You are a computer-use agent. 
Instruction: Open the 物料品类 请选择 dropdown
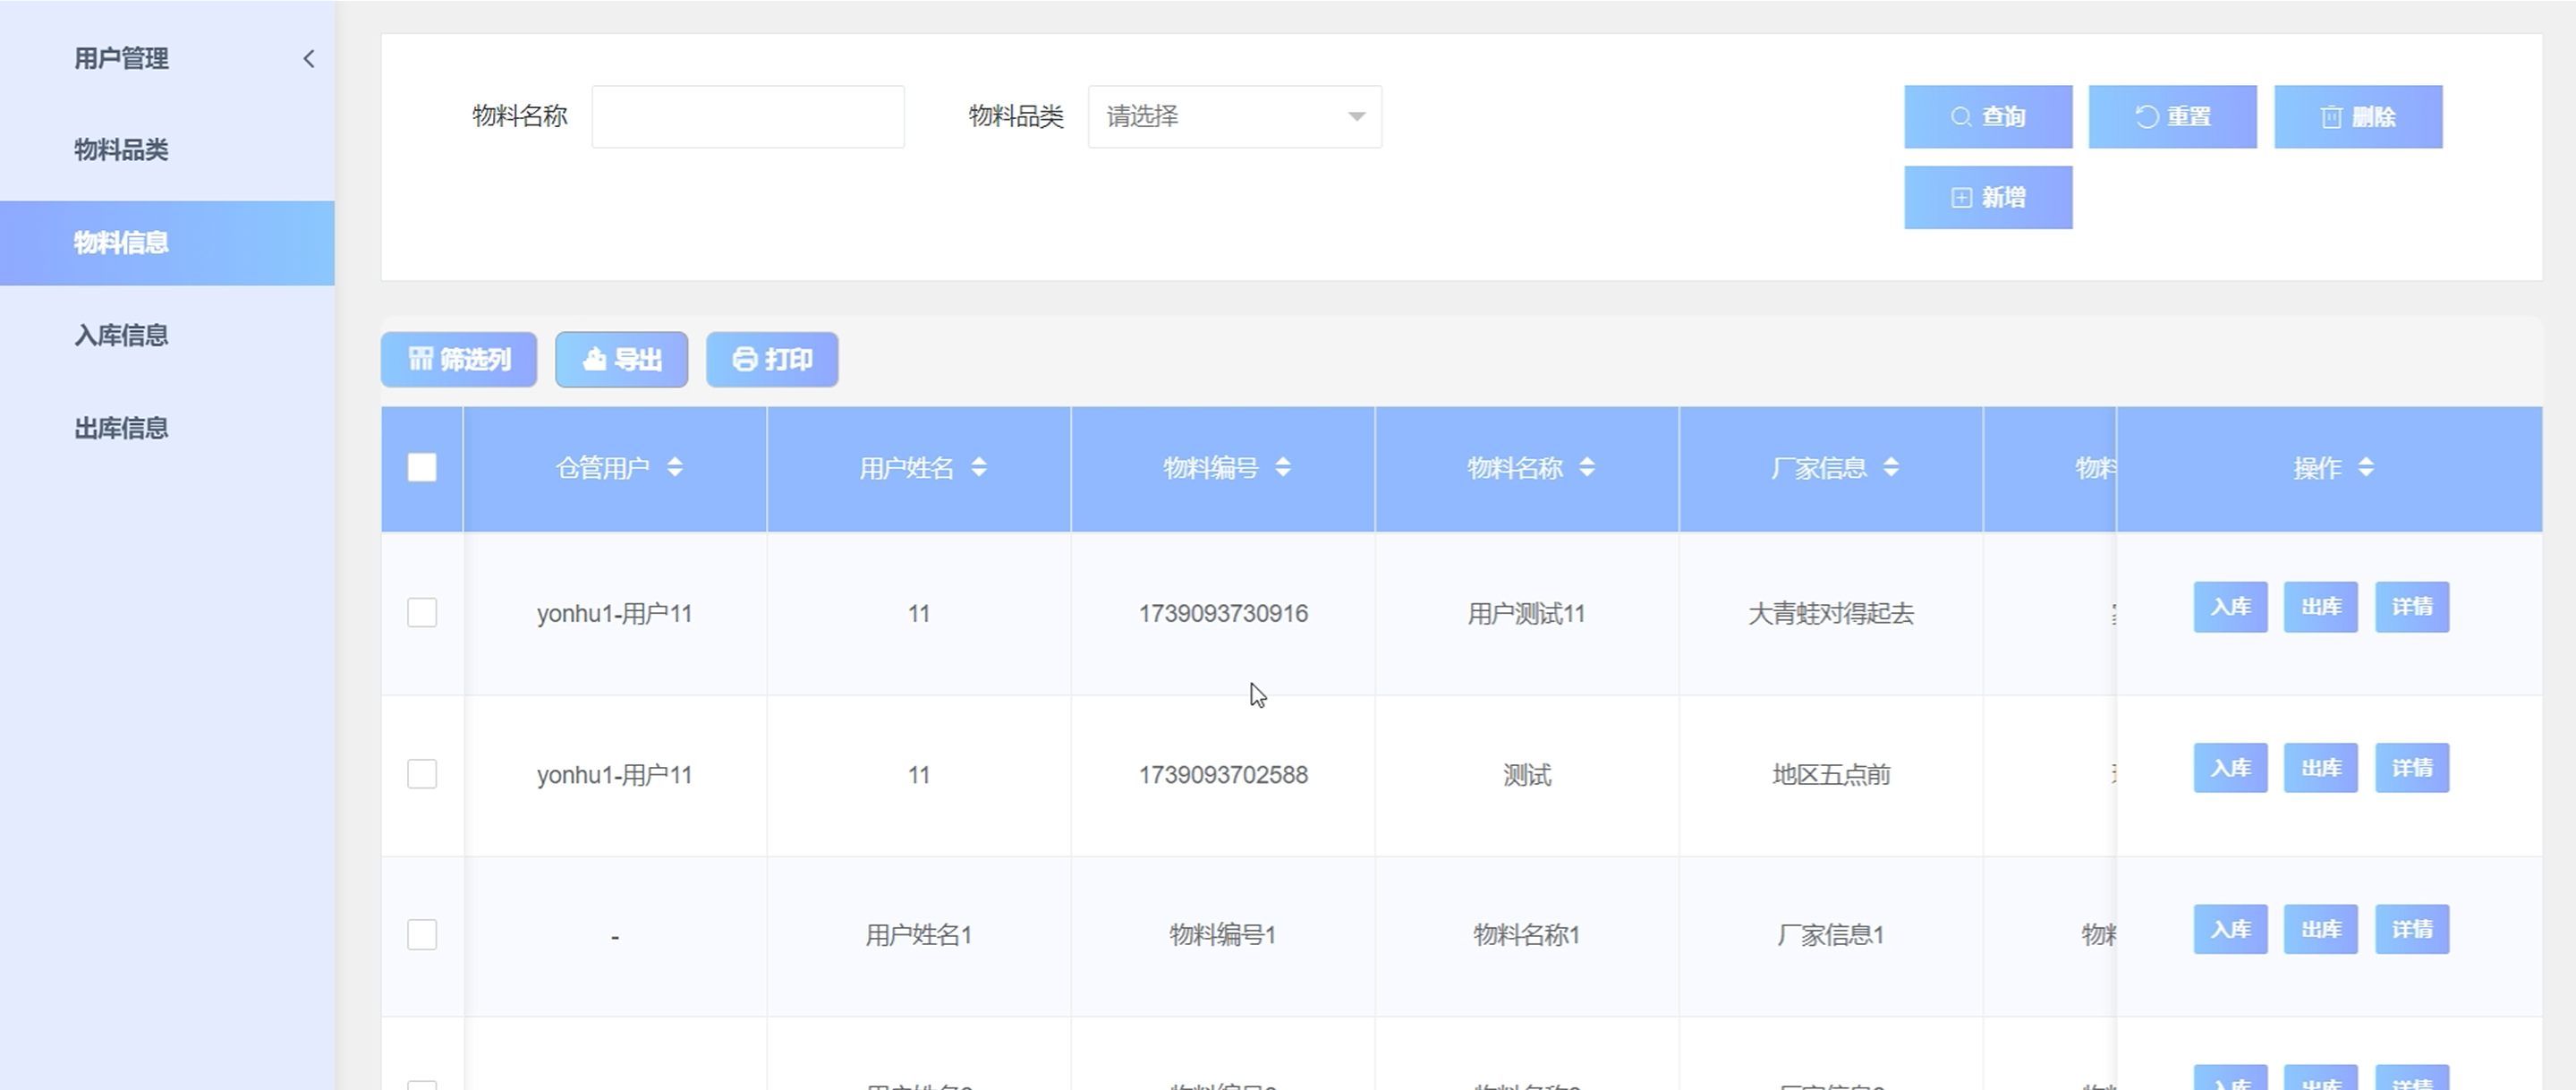coord(1234,117)
